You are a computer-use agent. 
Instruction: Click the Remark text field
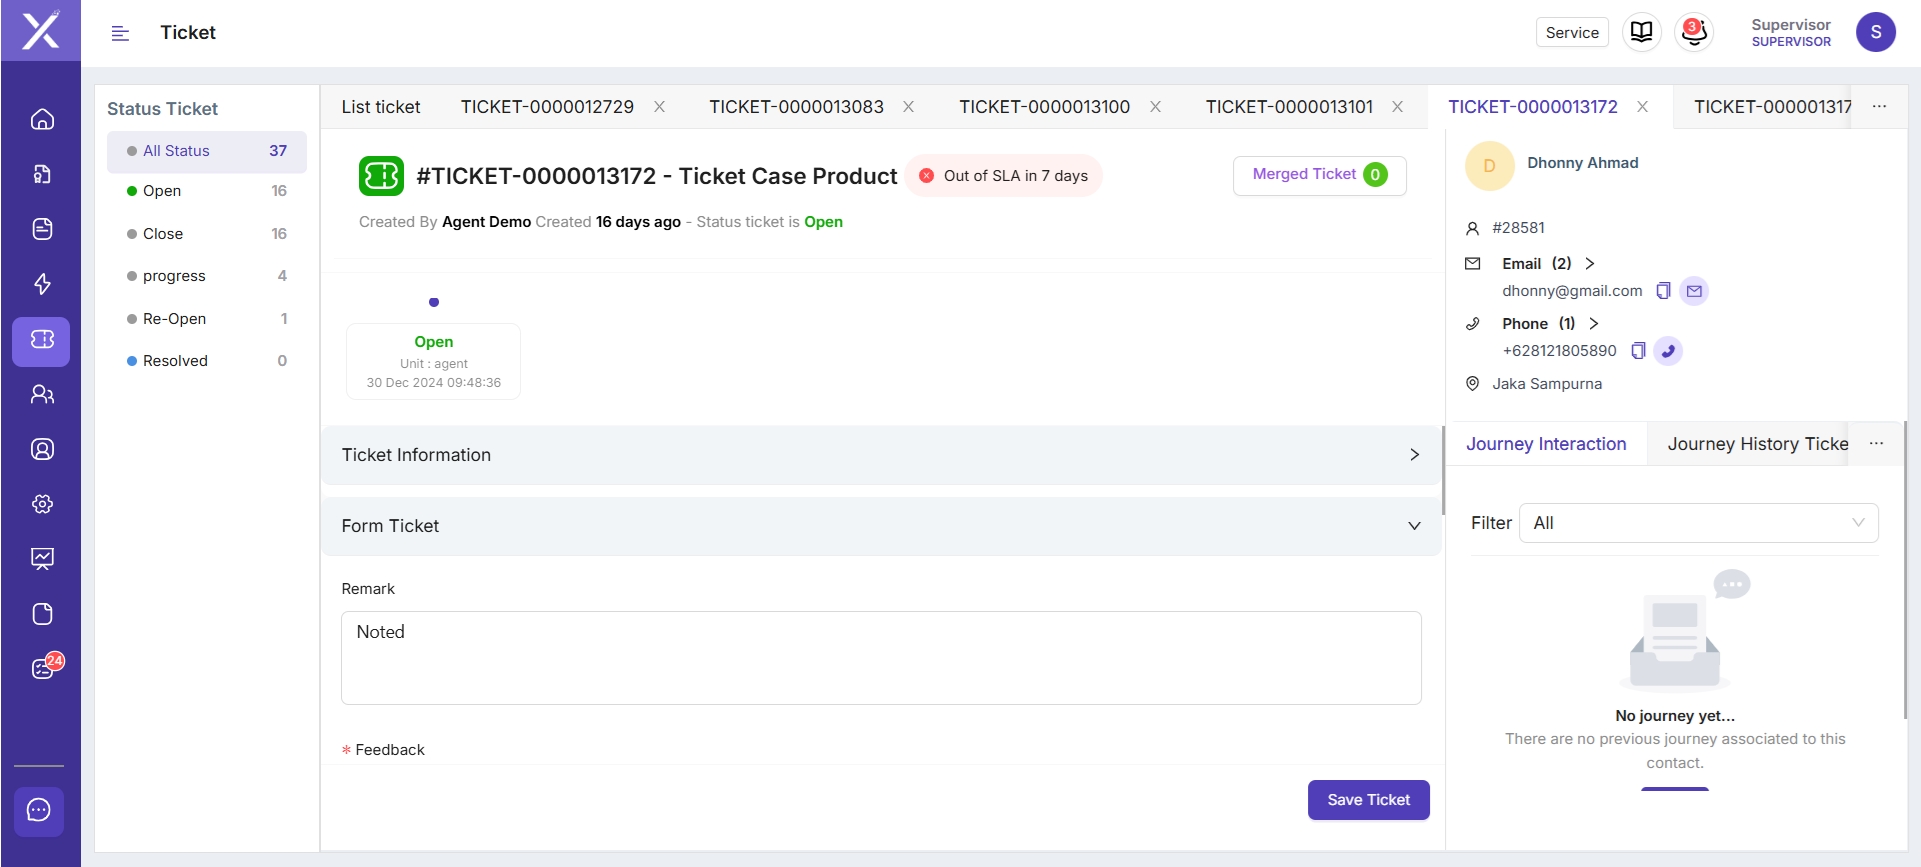[x=880, y=657]
